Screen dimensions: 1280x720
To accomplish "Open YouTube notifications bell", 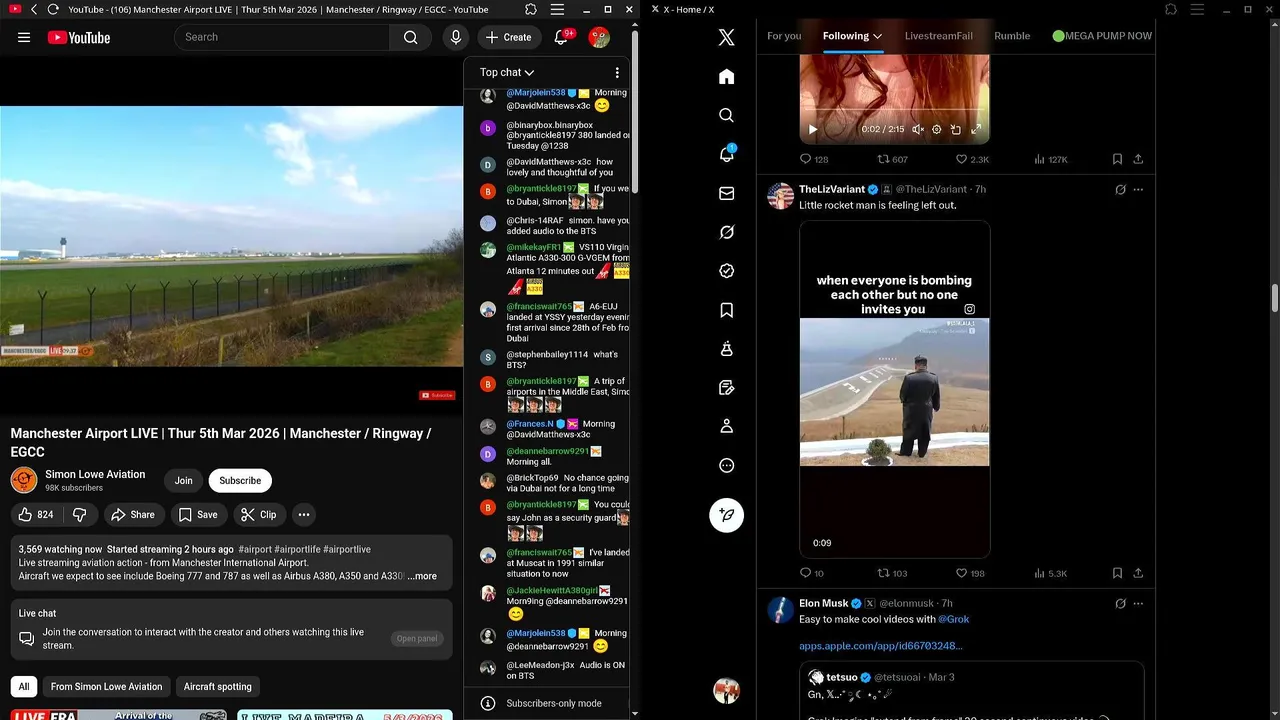I will (561, 37).
